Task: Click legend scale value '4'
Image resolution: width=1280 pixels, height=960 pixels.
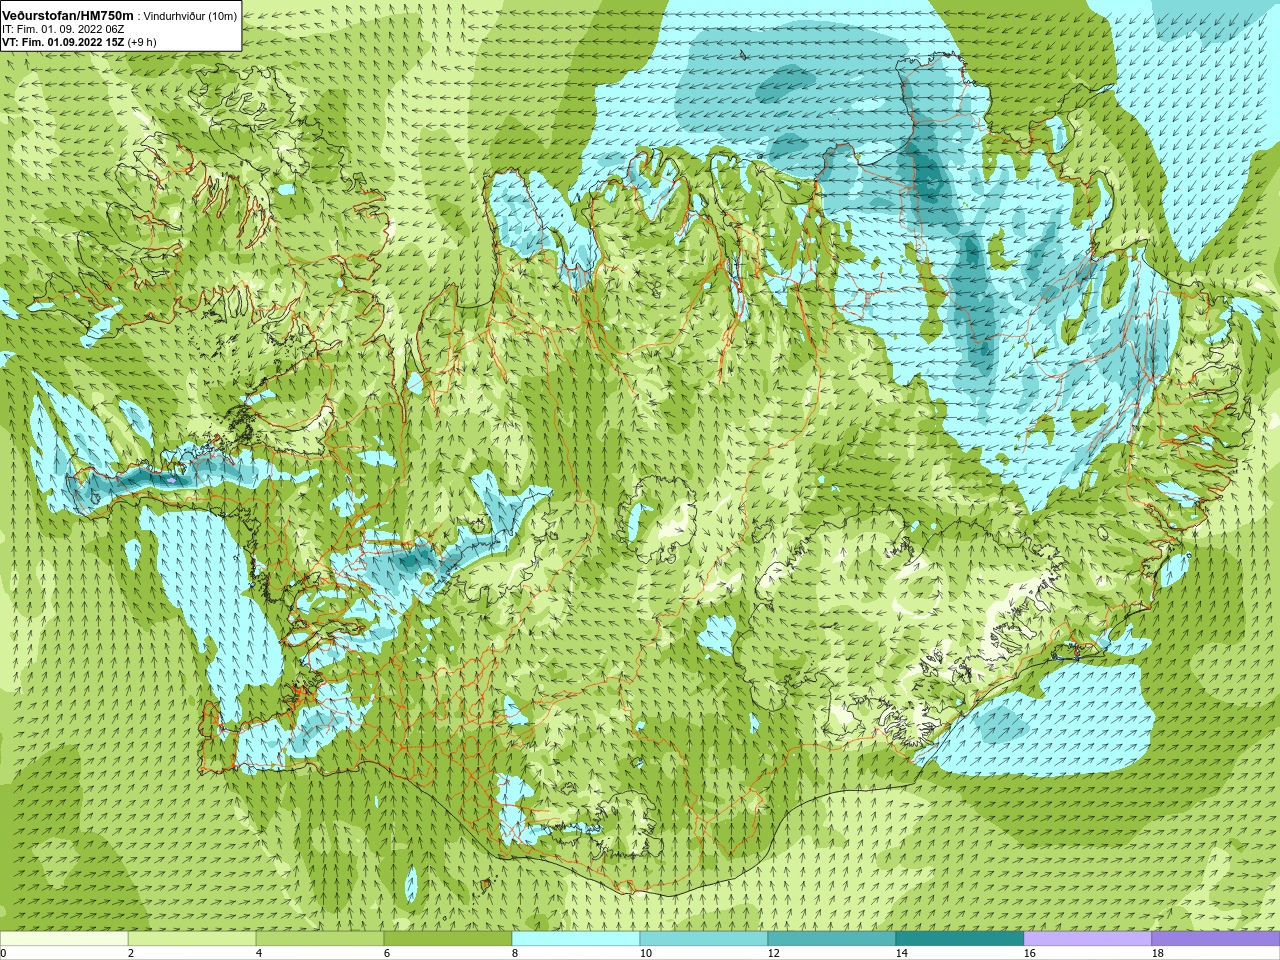Action: (259, 953)
